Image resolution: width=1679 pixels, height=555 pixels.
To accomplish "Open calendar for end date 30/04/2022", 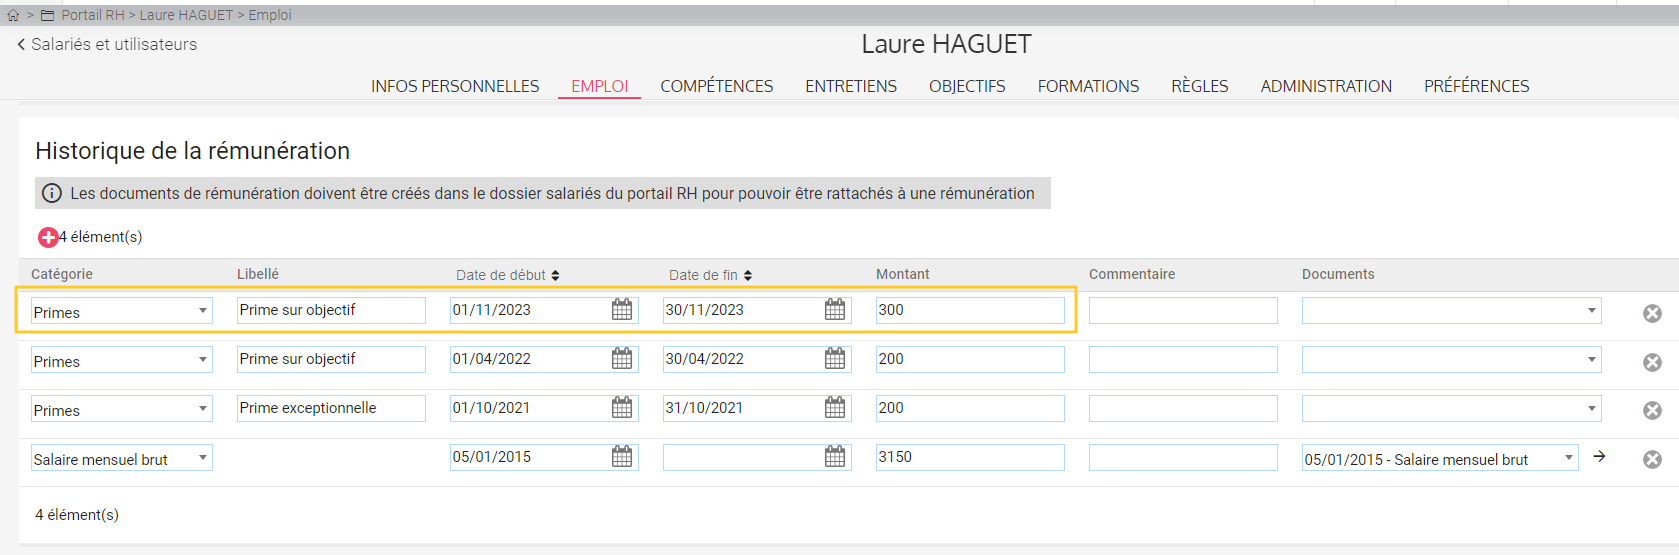I will 835,359.
